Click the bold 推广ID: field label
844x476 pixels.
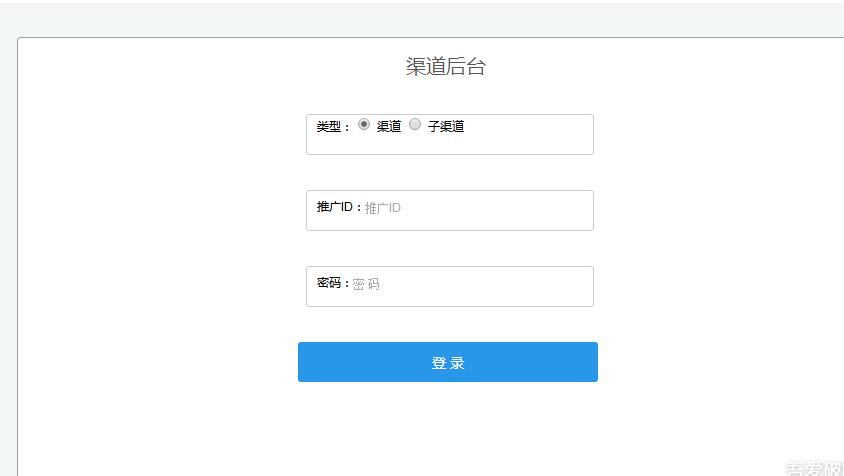point(339,207)
